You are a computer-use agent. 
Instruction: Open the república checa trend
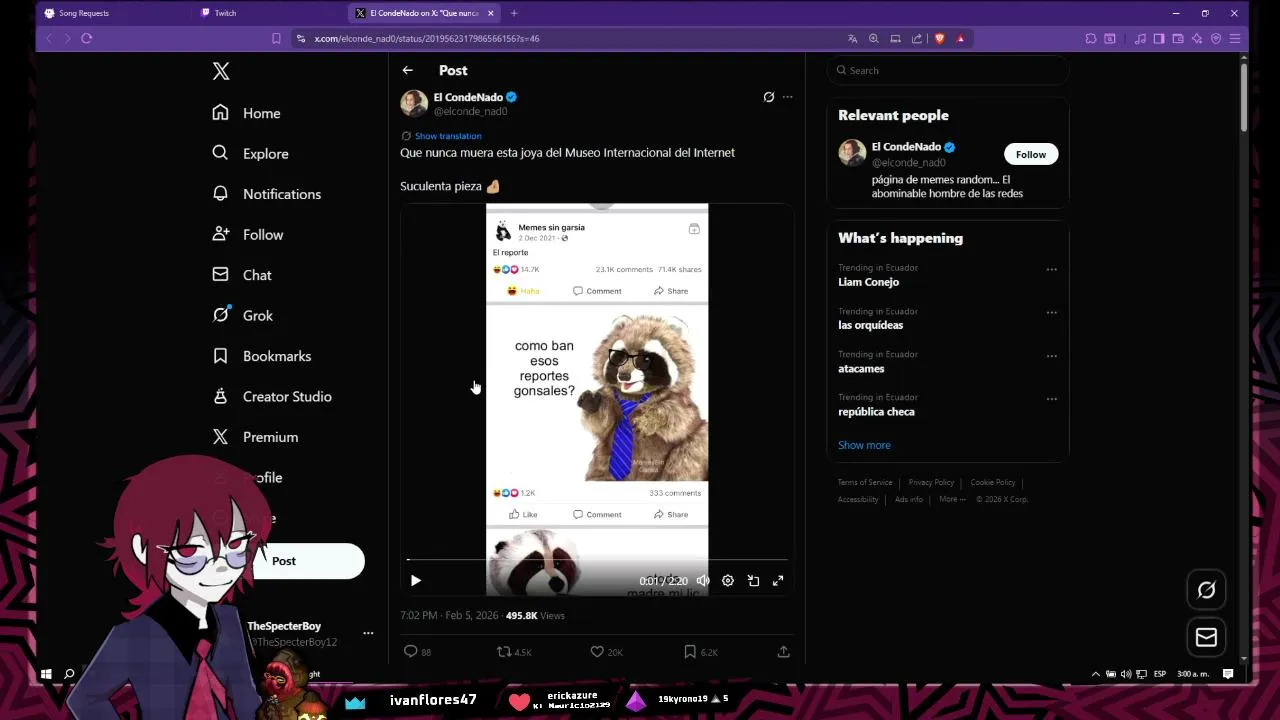point(876,412)
